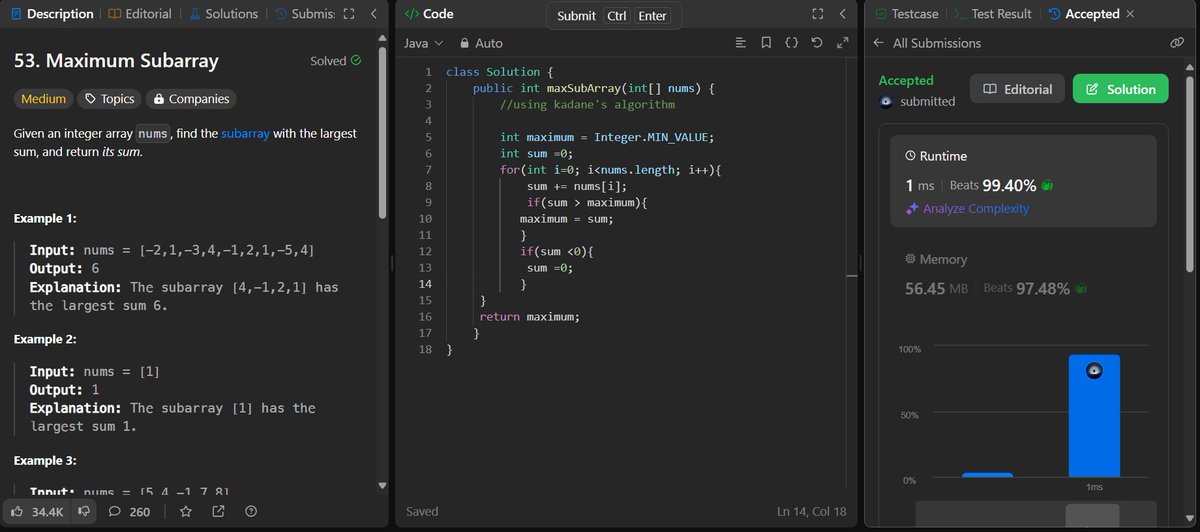Click the clapping hands beside 99.40%

click(1048, 185)
